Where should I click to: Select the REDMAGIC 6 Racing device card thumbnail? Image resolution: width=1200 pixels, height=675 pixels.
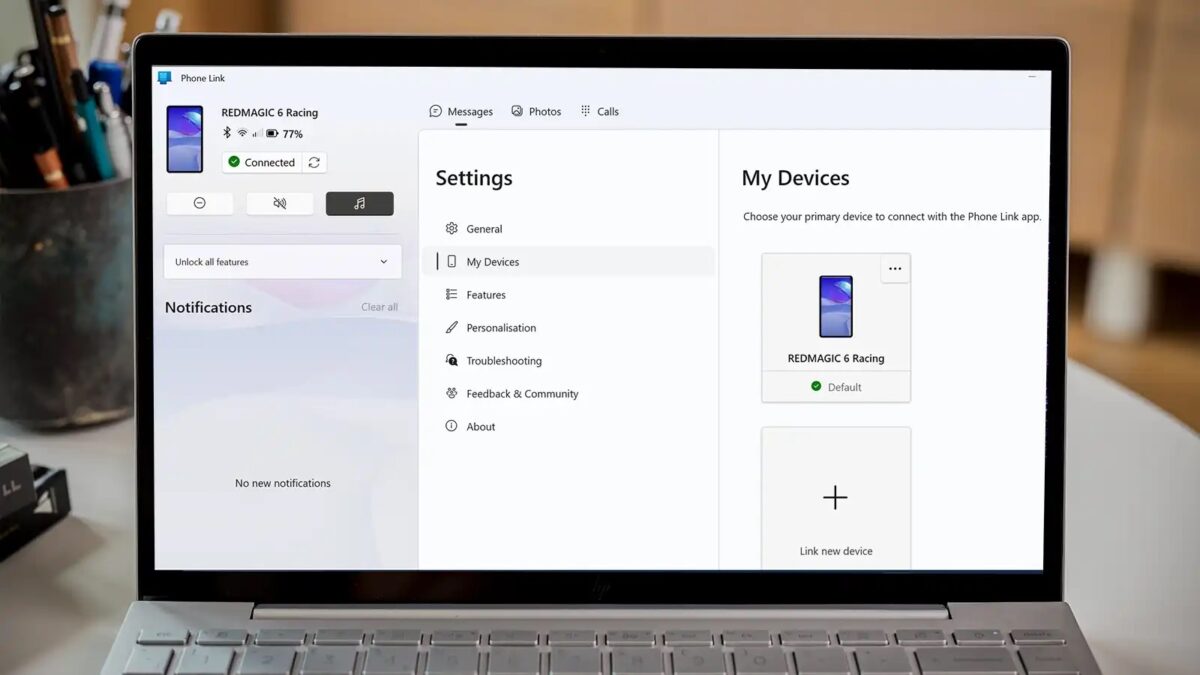point(836,307)
